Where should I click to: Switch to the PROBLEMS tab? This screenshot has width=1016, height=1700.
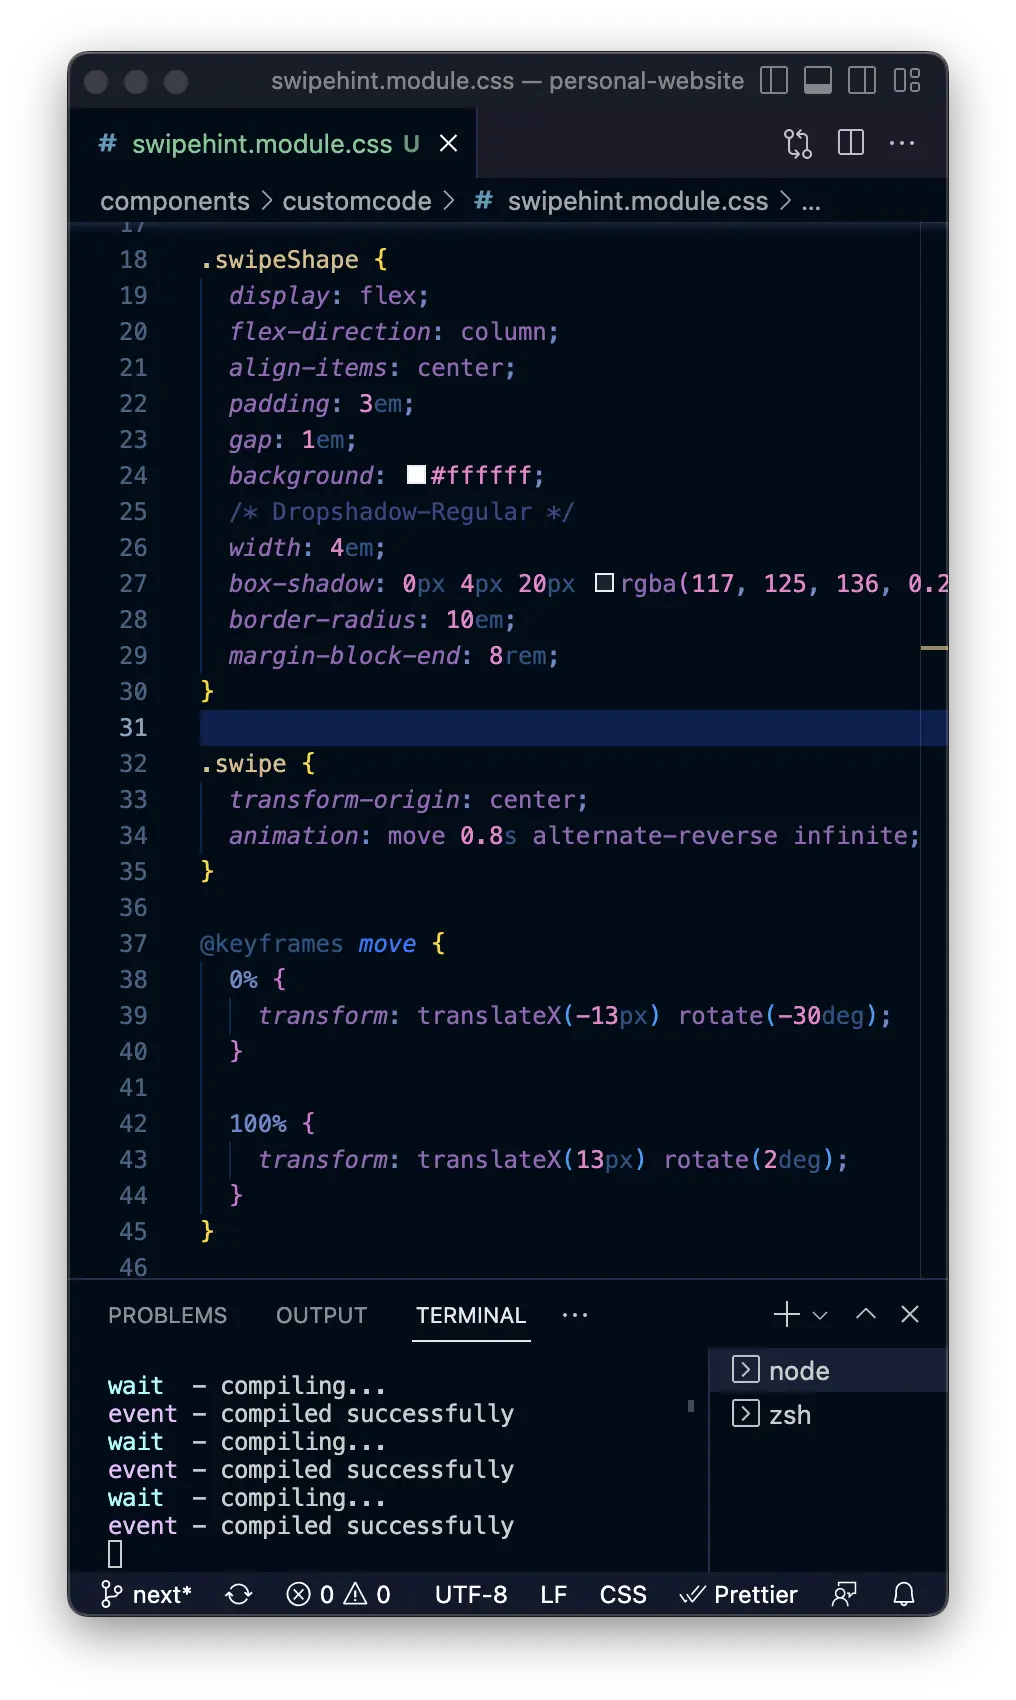coord(167,1315)
